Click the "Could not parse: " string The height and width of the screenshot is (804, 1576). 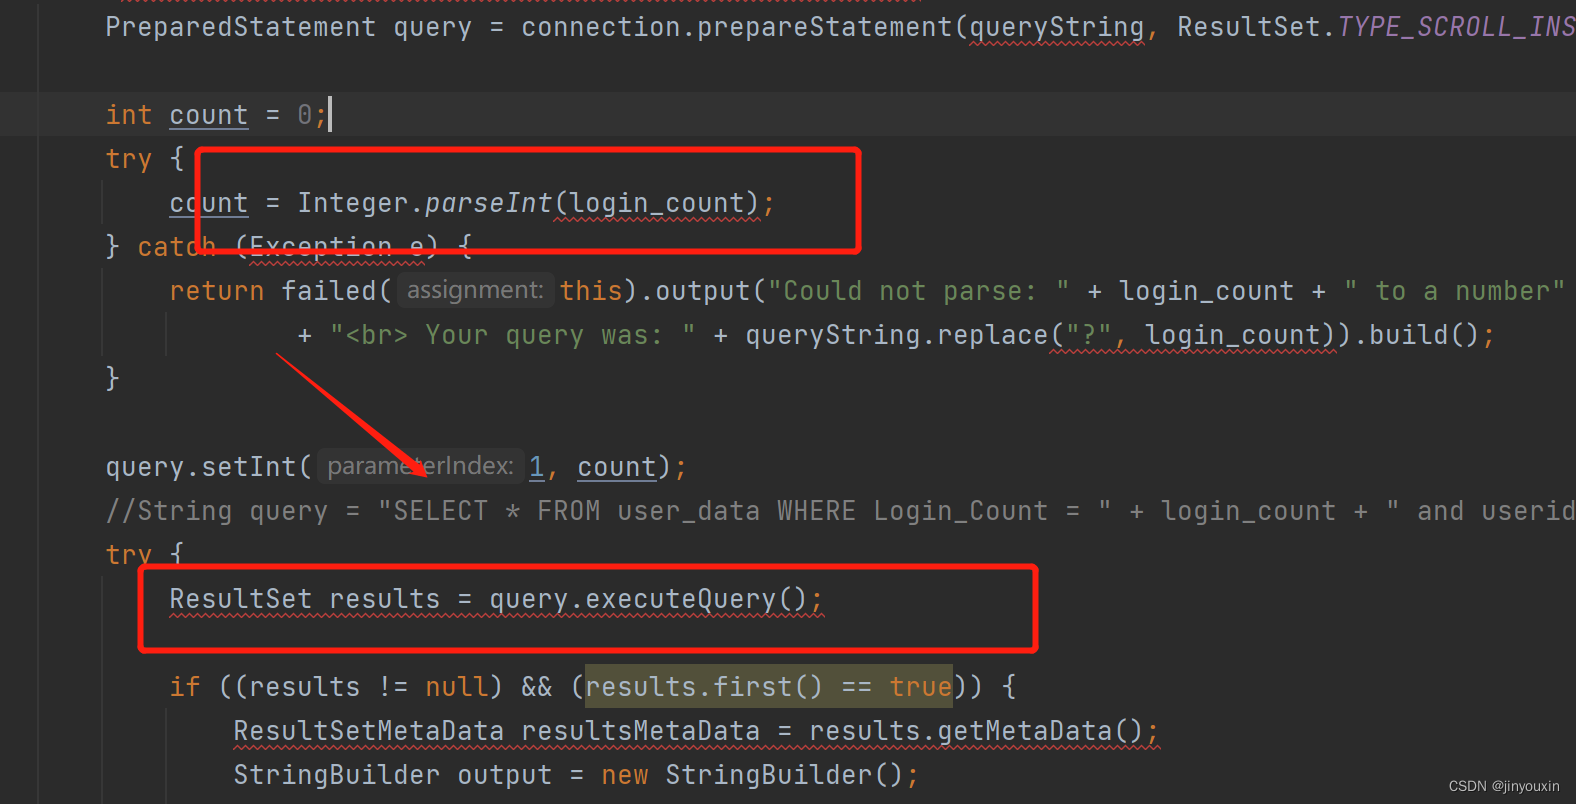(x=918, y=291)
